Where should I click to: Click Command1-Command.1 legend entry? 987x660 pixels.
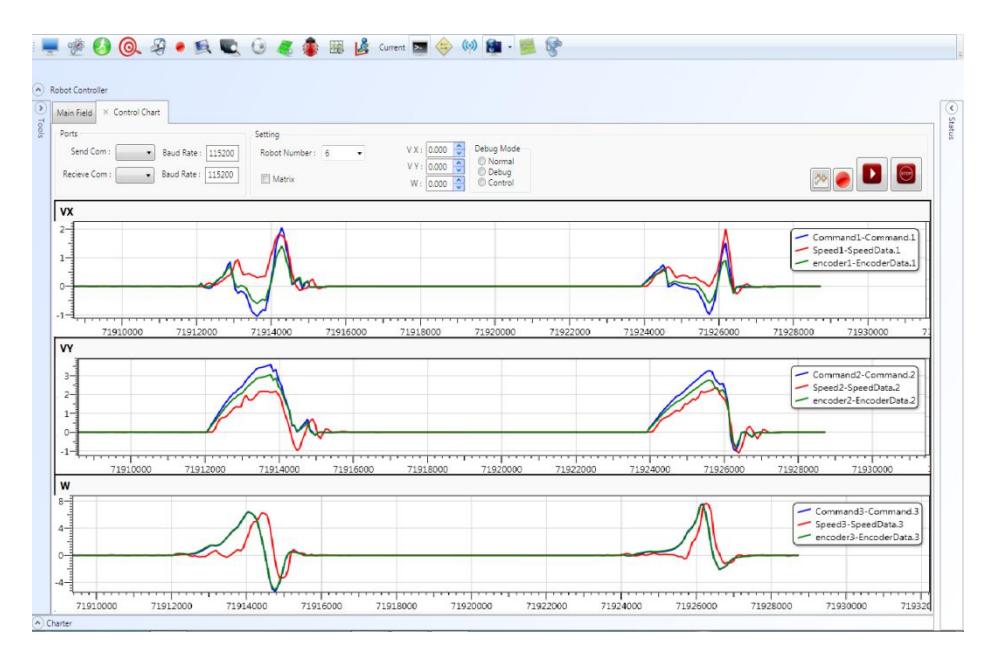click(855, 237)
